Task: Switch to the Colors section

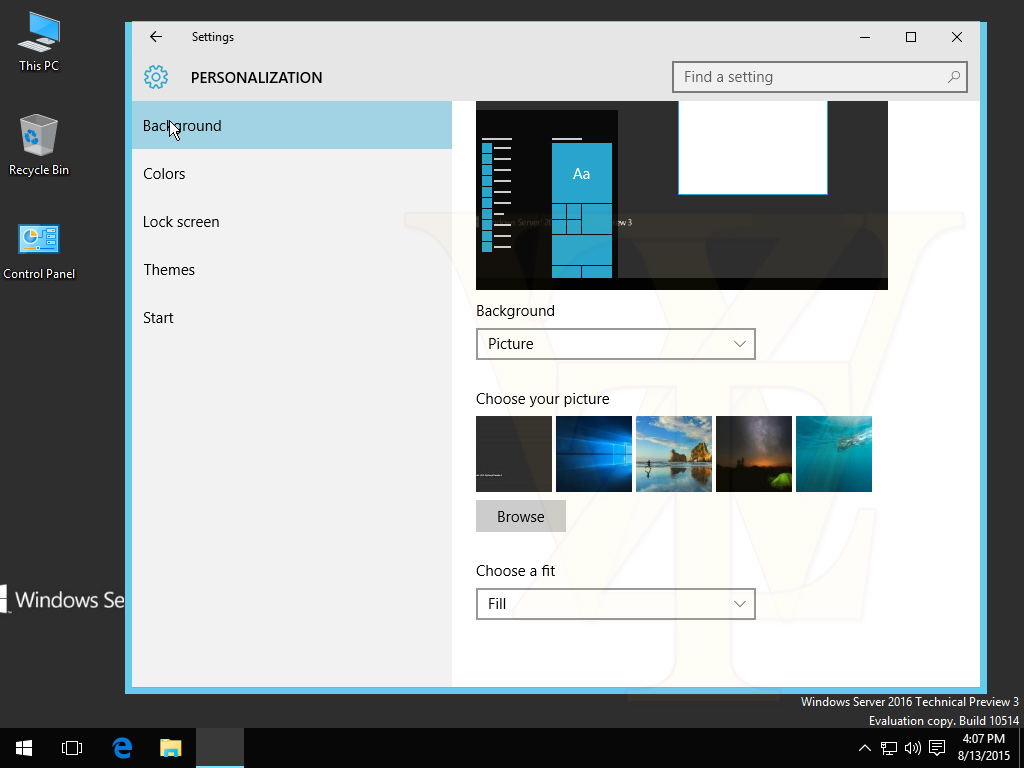Action: [x=164, y=174]
